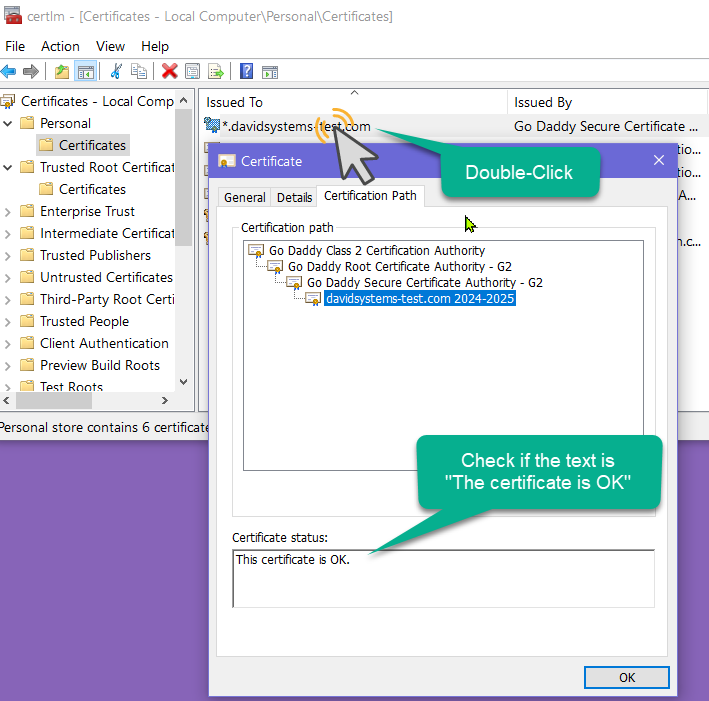Collapse the Personal store node
Image resolution: width=709 pixels, height=701 pixels.
[8, 123]
